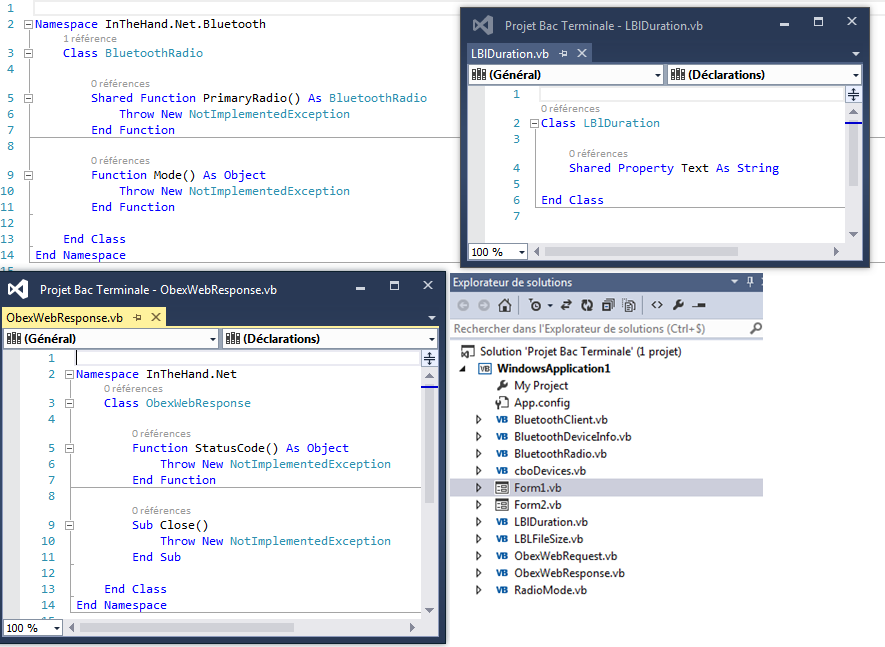Expand BluetoothDeviceInfo.vb node

[x=479, y=436]
